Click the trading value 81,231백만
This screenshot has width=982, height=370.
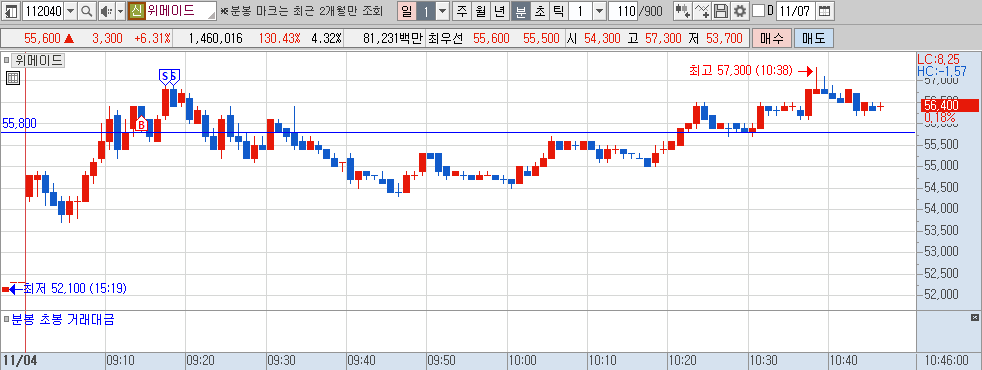point(393,38)
